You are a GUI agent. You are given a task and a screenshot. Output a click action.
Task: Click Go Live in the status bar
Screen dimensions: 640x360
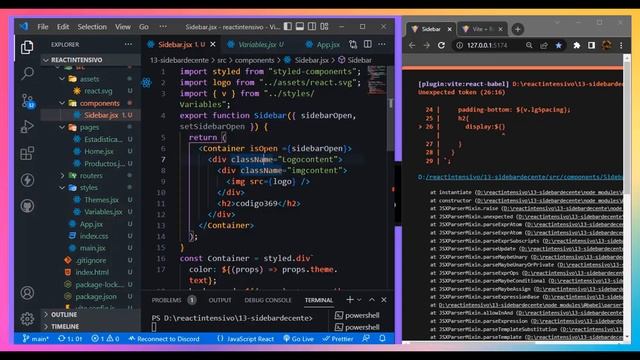pyautogui.click(x=298, y=338)
